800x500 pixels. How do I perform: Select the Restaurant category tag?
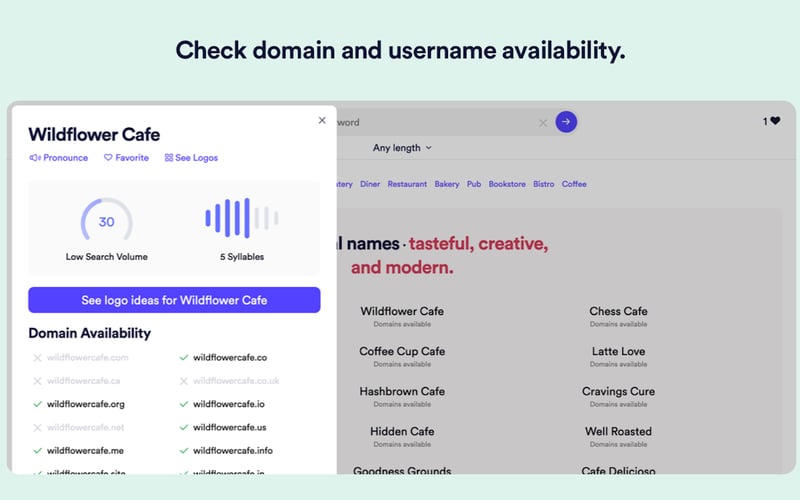(x=407, y=184)
